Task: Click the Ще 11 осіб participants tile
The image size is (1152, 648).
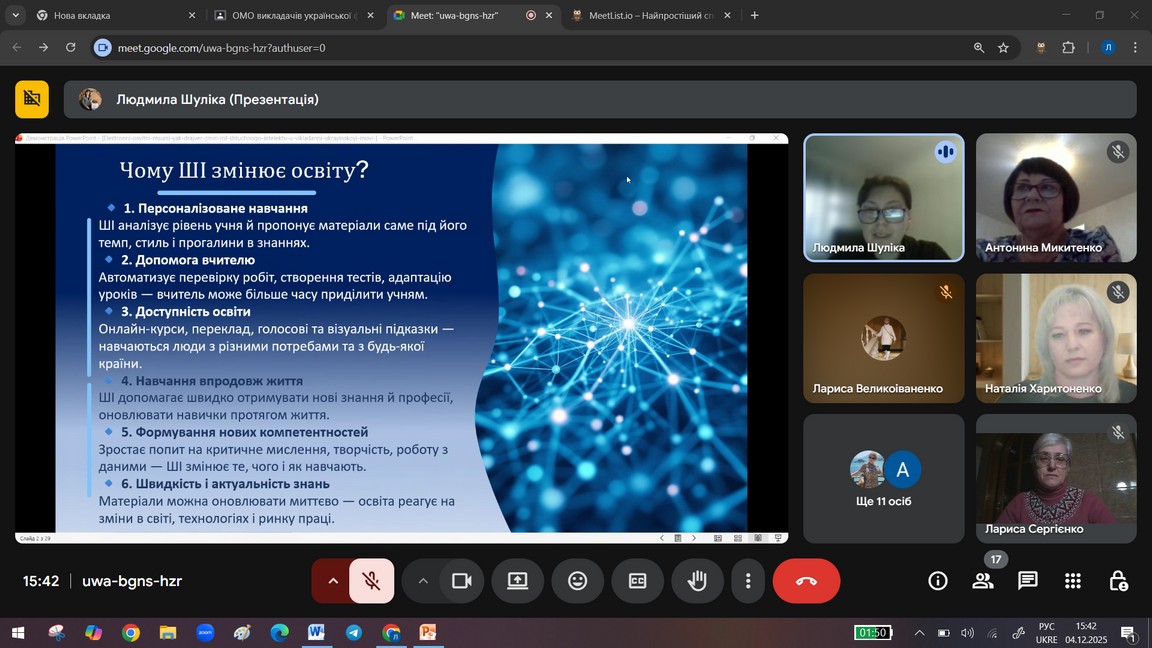Action: [884, 479]
